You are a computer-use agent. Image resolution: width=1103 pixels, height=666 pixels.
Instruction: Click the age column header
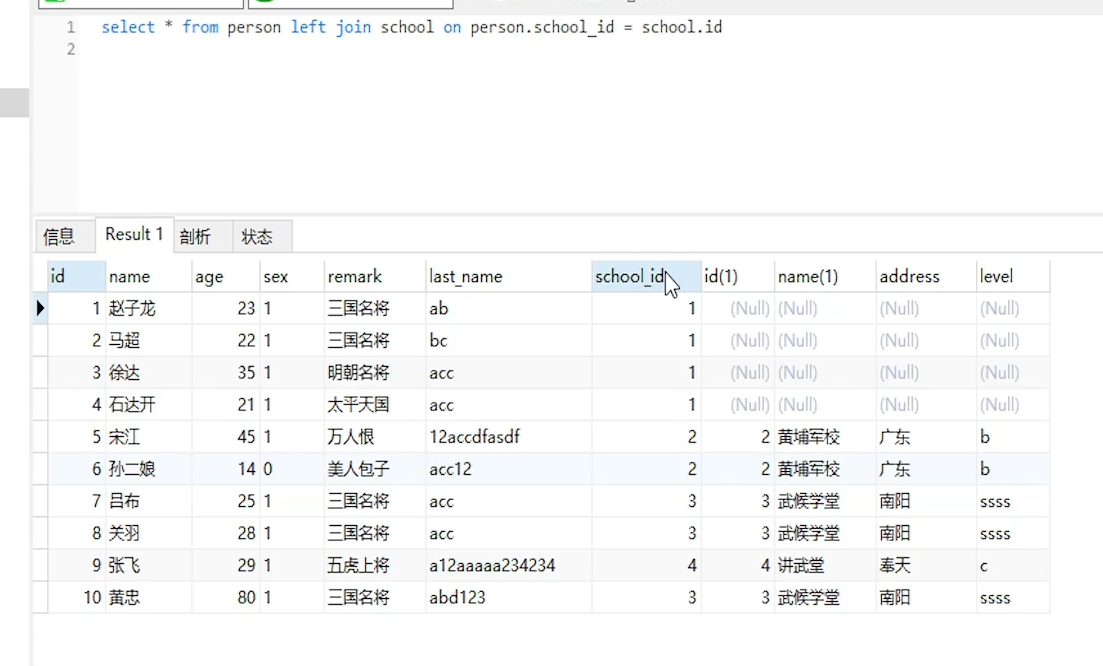226,276
